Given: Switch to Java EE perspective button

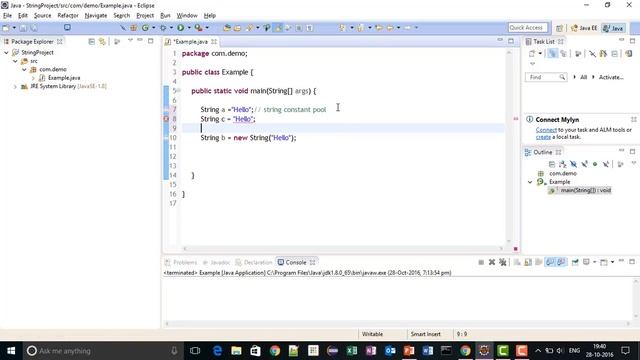Looking at the screenshot, I should click(x=584, y=28).
